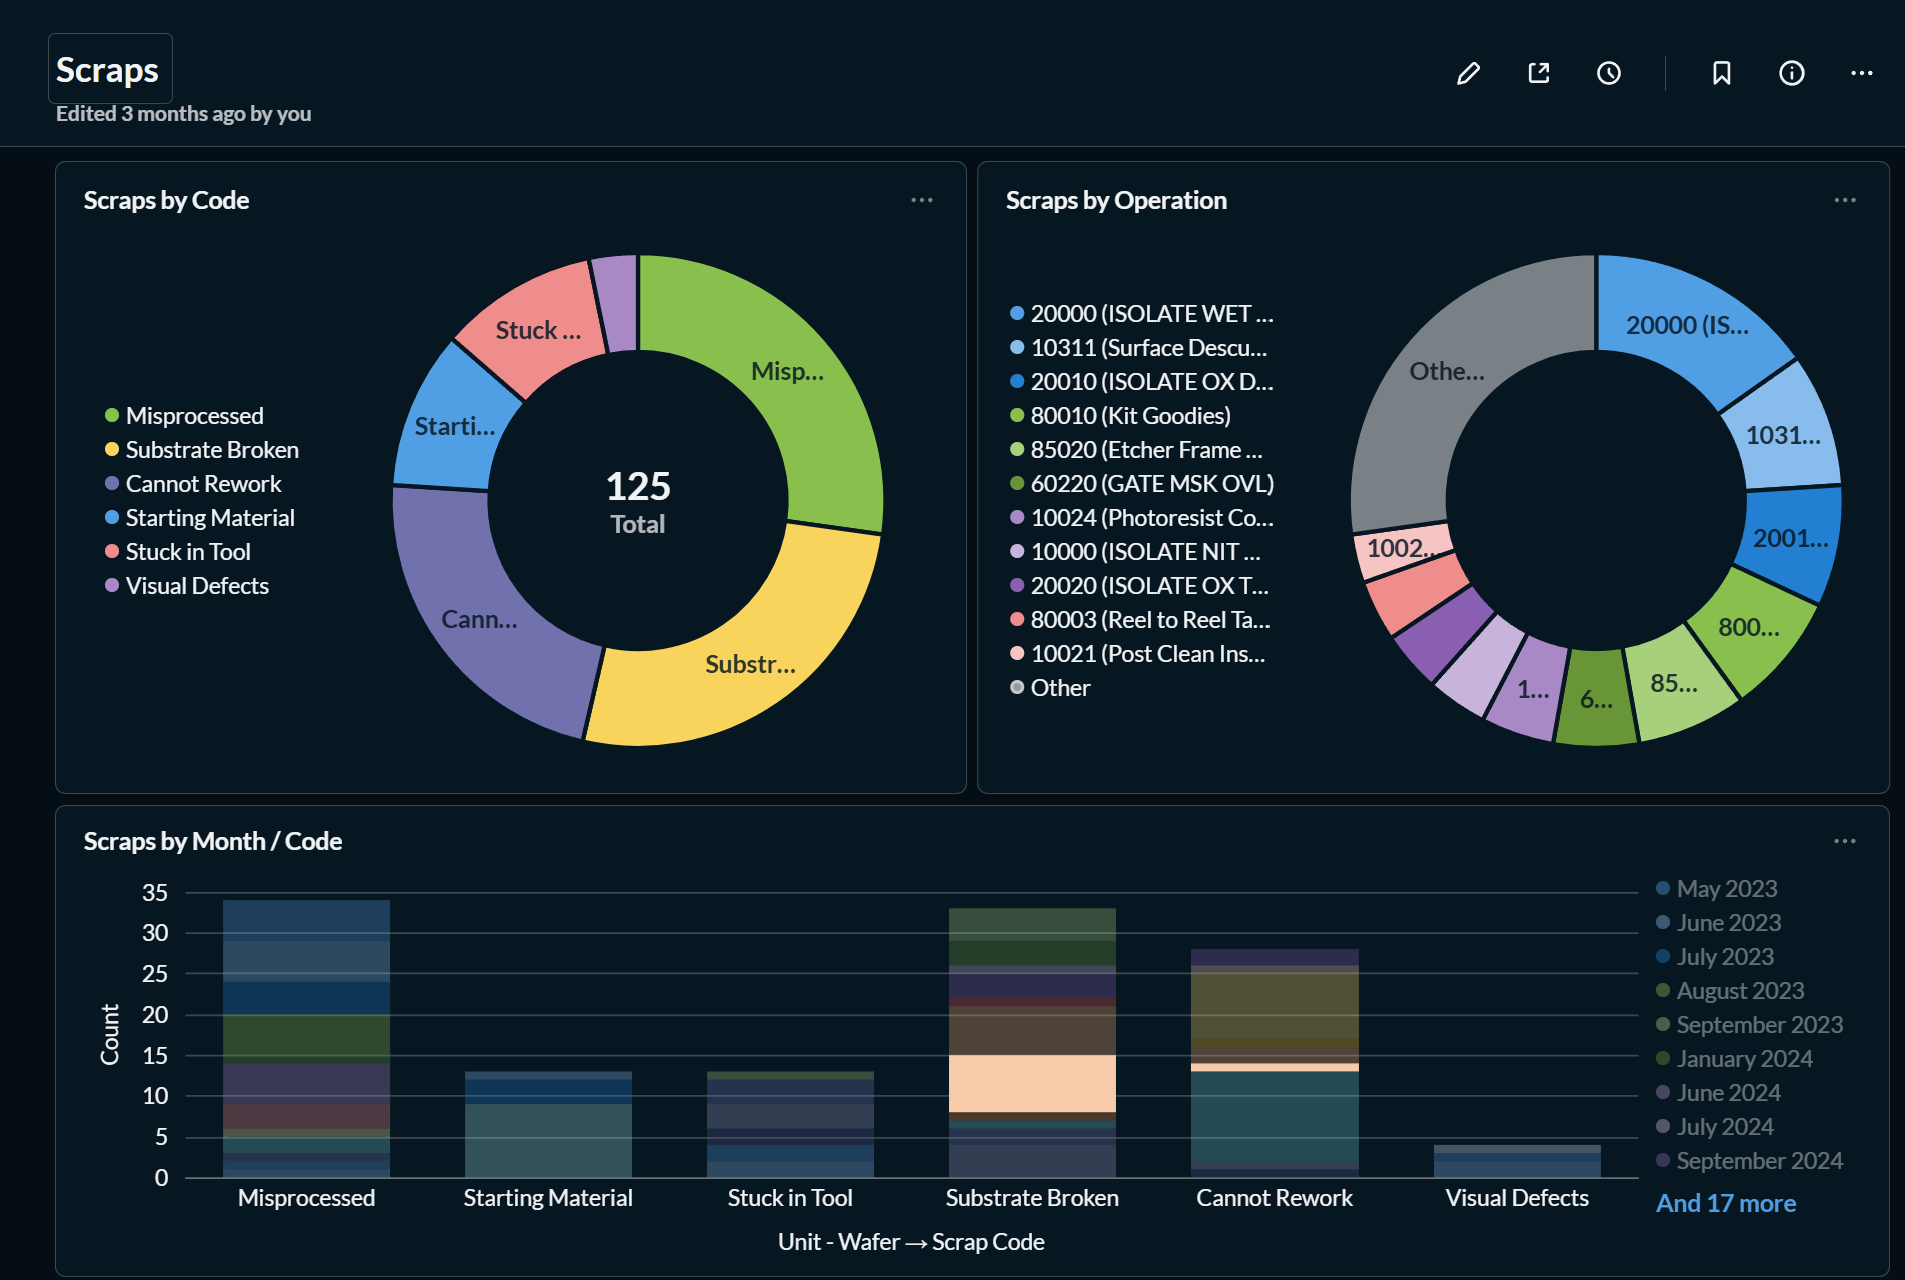This screenshot has width=1905, height=1280.
Task: Click the Cannot Rework stacked bar
Action: pyautogui.click(x=1275, y=1063)
